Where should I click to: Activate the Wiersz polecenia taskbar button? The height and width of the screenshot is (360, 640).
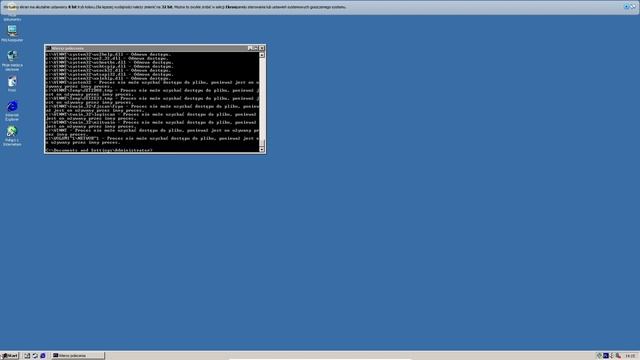tap(78, 356)
